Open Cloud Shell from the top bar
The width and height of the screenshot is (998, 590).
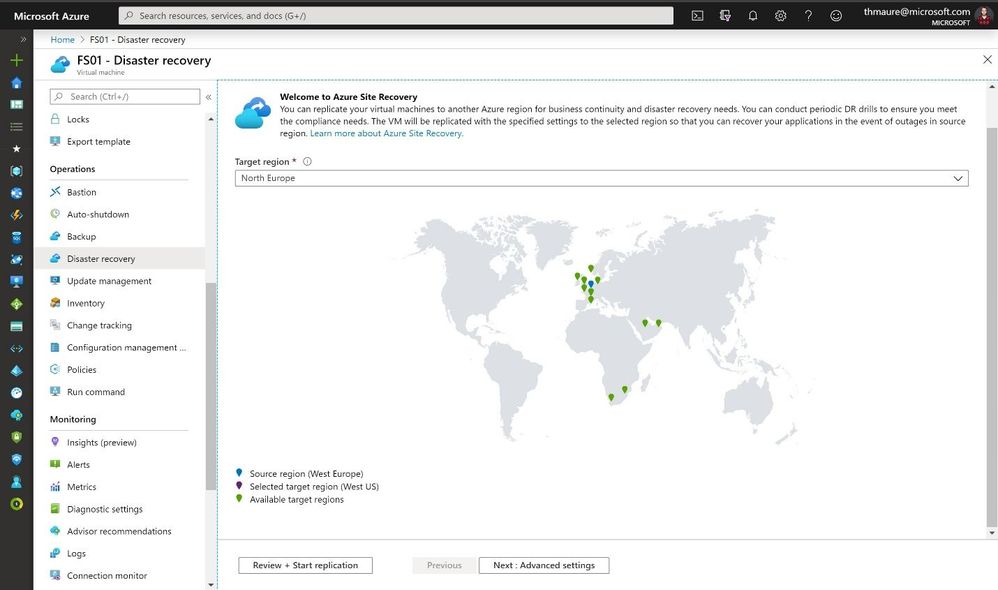[x=698, y=16]
